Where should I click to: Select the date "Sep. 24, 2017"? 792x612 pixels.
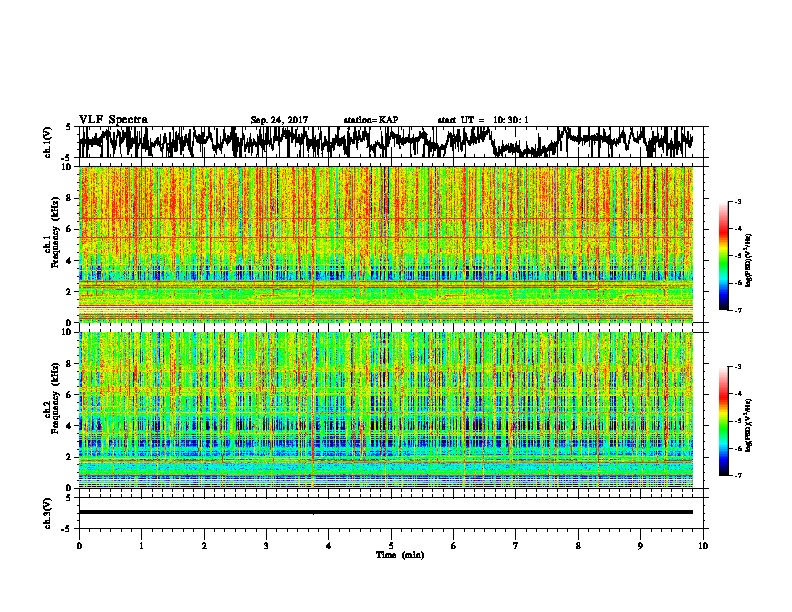279,120
